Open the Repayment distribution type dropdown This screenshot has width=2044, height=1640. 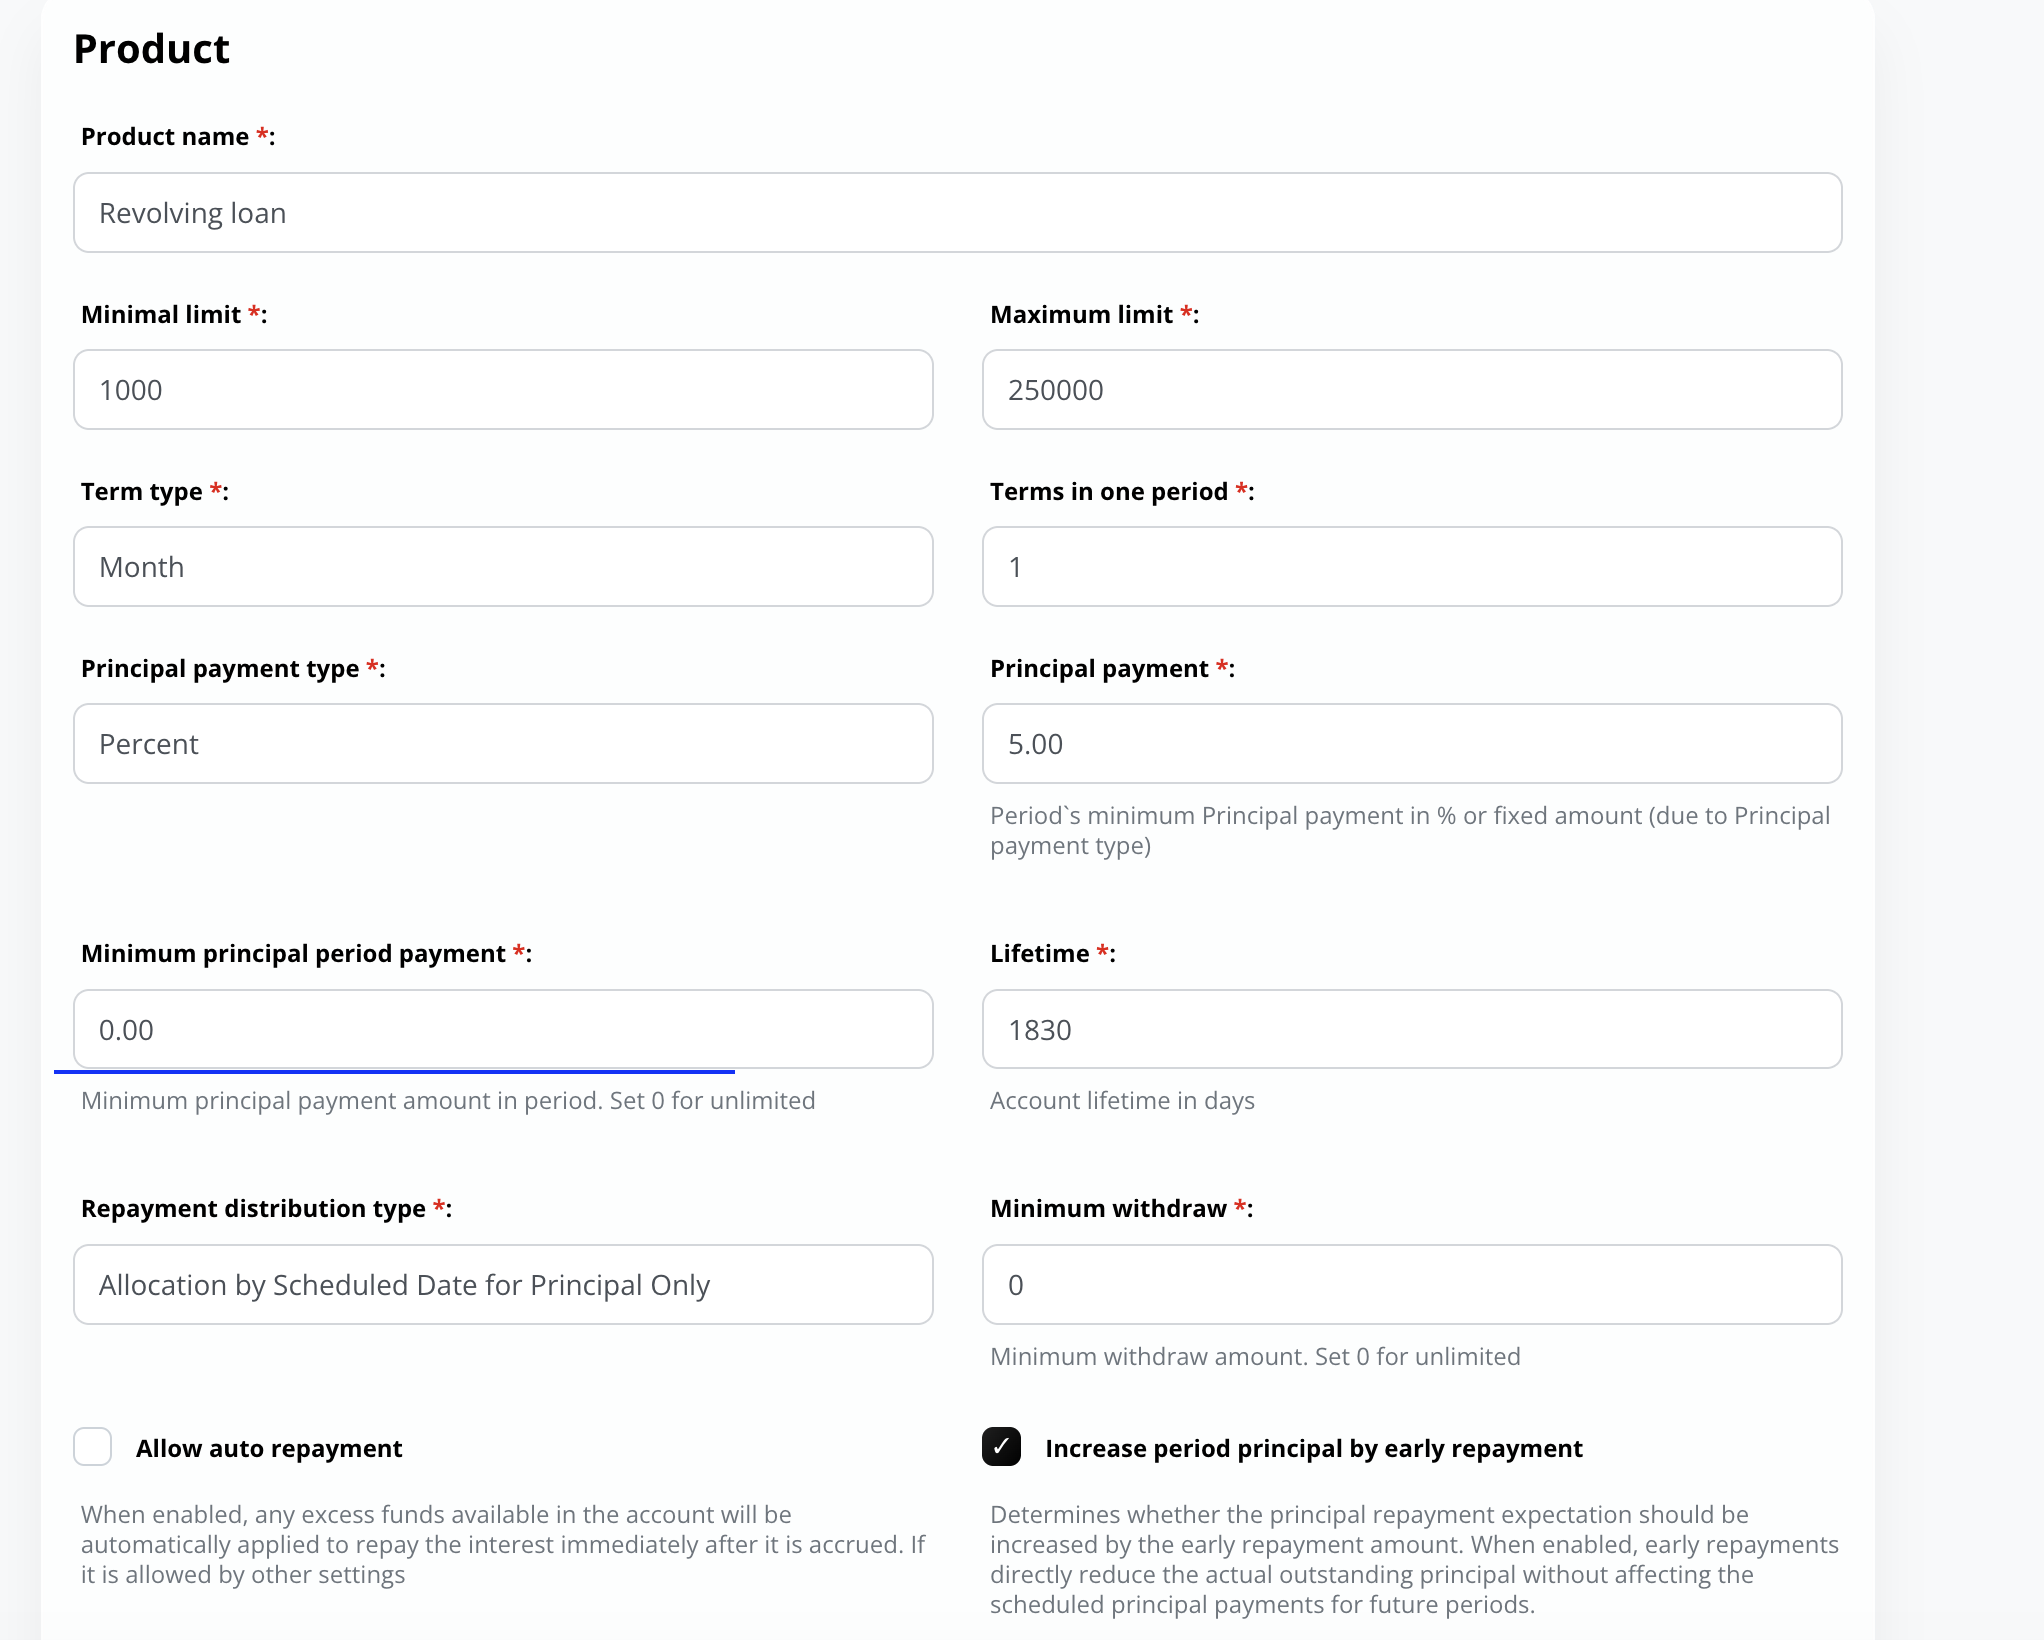coord(503,1285)
